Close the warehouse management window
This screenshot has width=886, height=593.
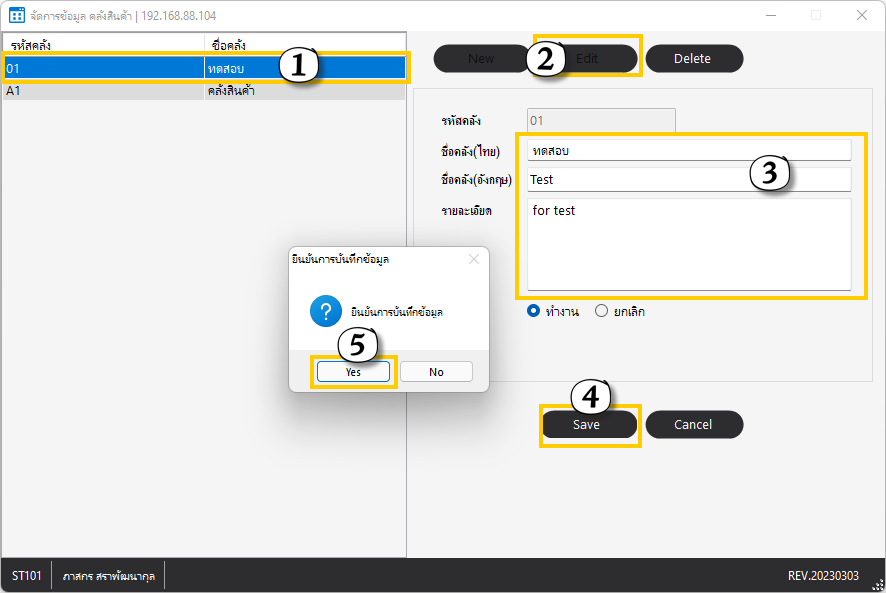pos(861,16)
